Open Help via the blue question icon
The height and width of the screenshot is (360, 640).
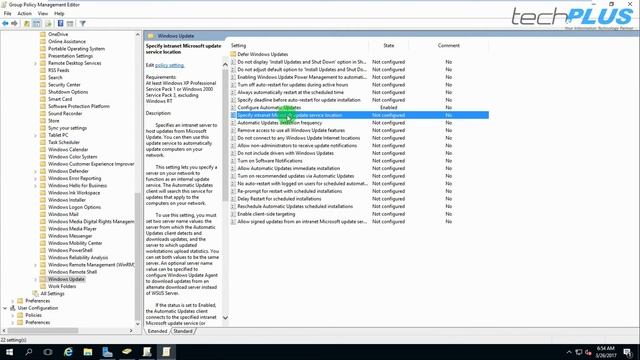pyautogui.click(x=60, y=24)
